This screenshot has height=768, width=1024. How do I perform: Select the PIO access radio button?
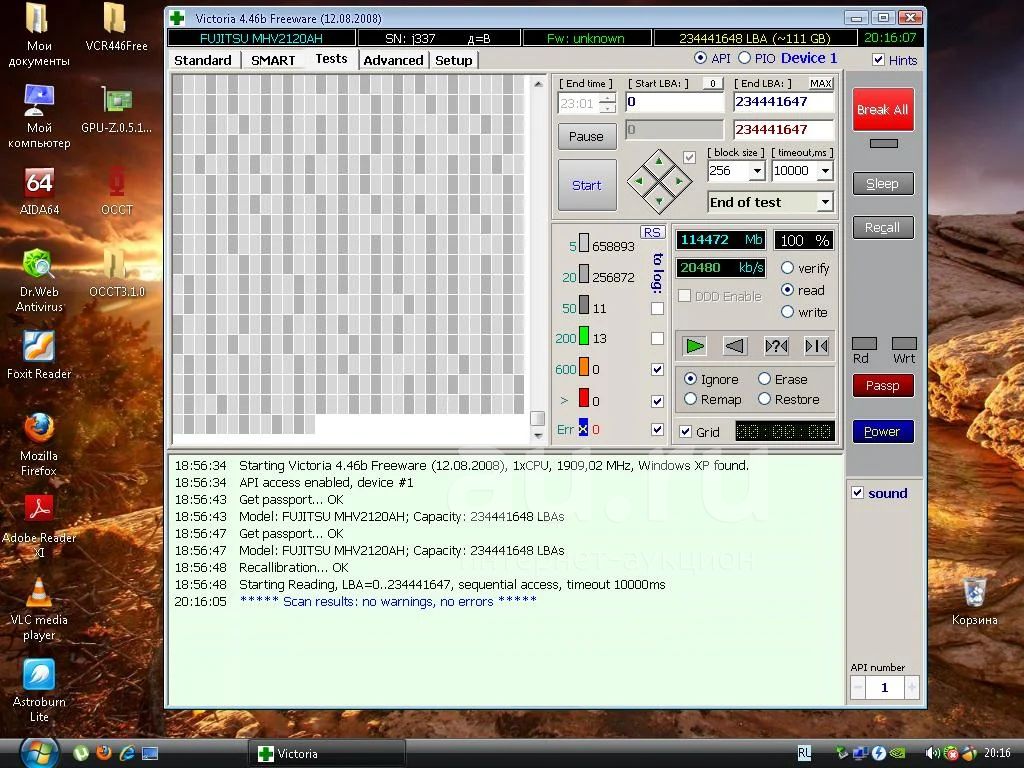pos(744,58)
